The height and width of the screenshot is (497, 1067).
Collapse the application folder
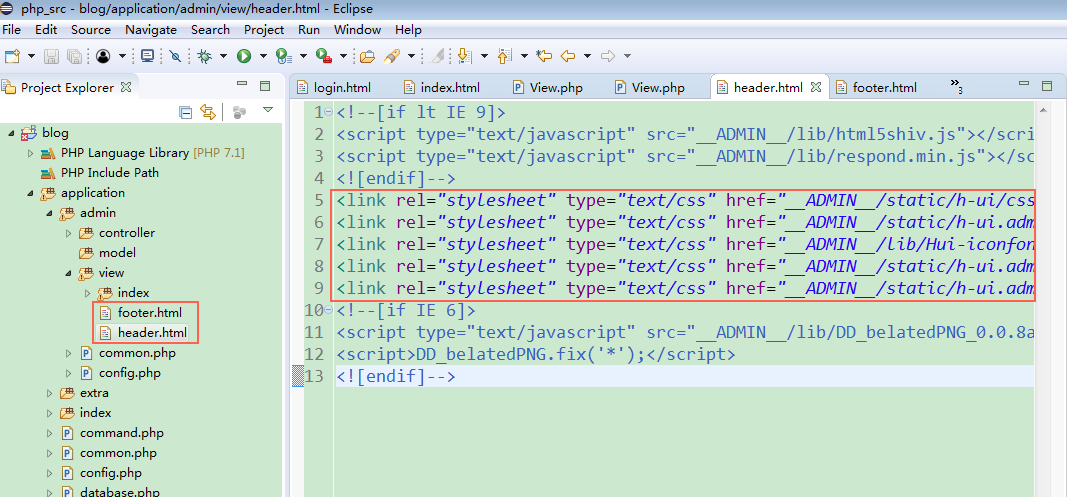[30, 193]
